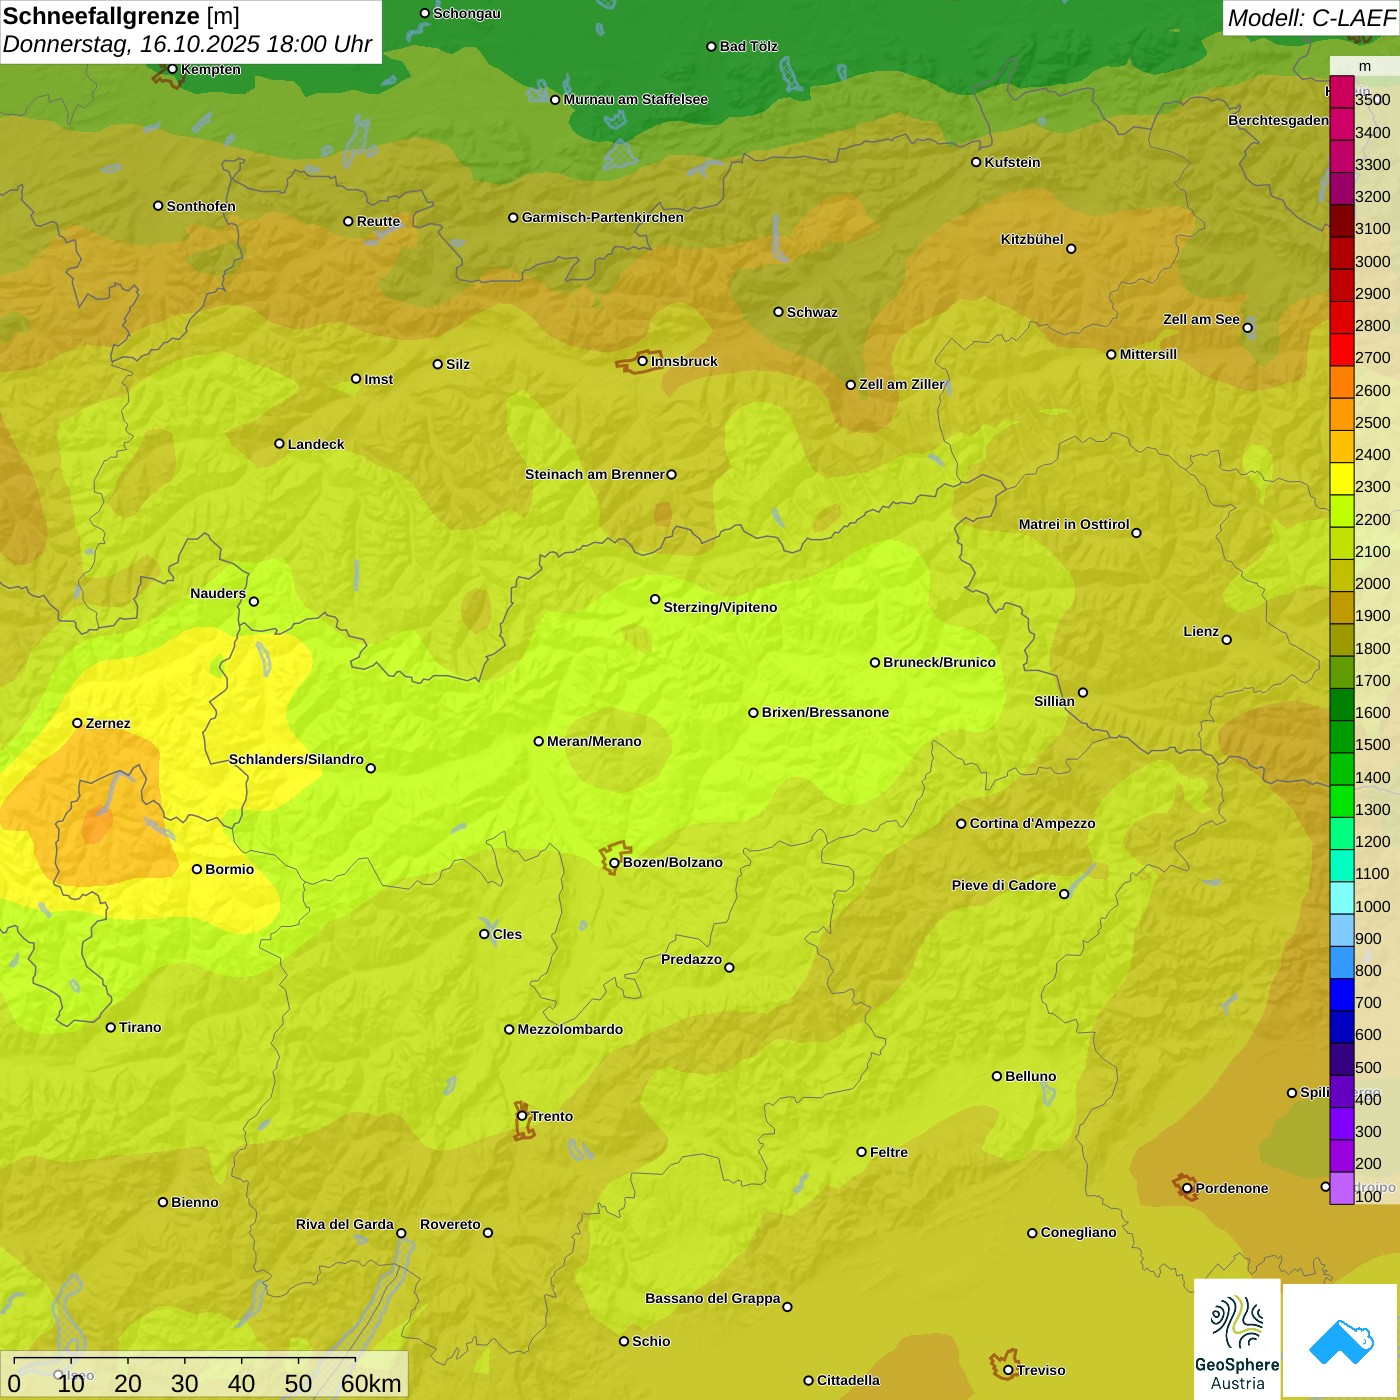1400x1400 pixels.
Task: Click the 'Riva del Garda' label
Action: (x=345, y=1224)
